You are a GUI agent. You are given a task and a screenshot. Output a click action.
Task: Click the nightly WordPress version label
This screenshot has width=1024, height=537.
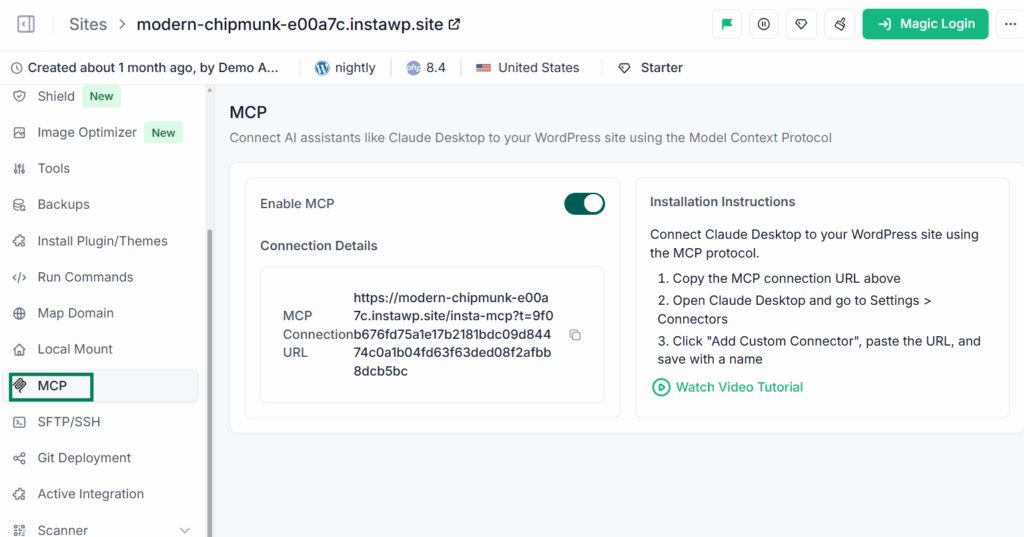(355, 68)
